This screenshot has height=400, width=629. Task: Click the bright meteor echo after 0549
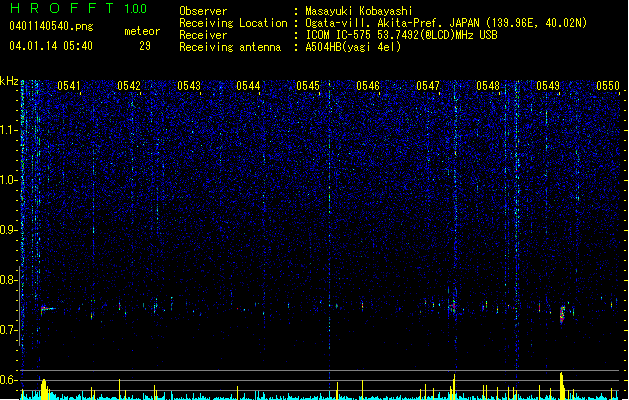click(562, 314)
